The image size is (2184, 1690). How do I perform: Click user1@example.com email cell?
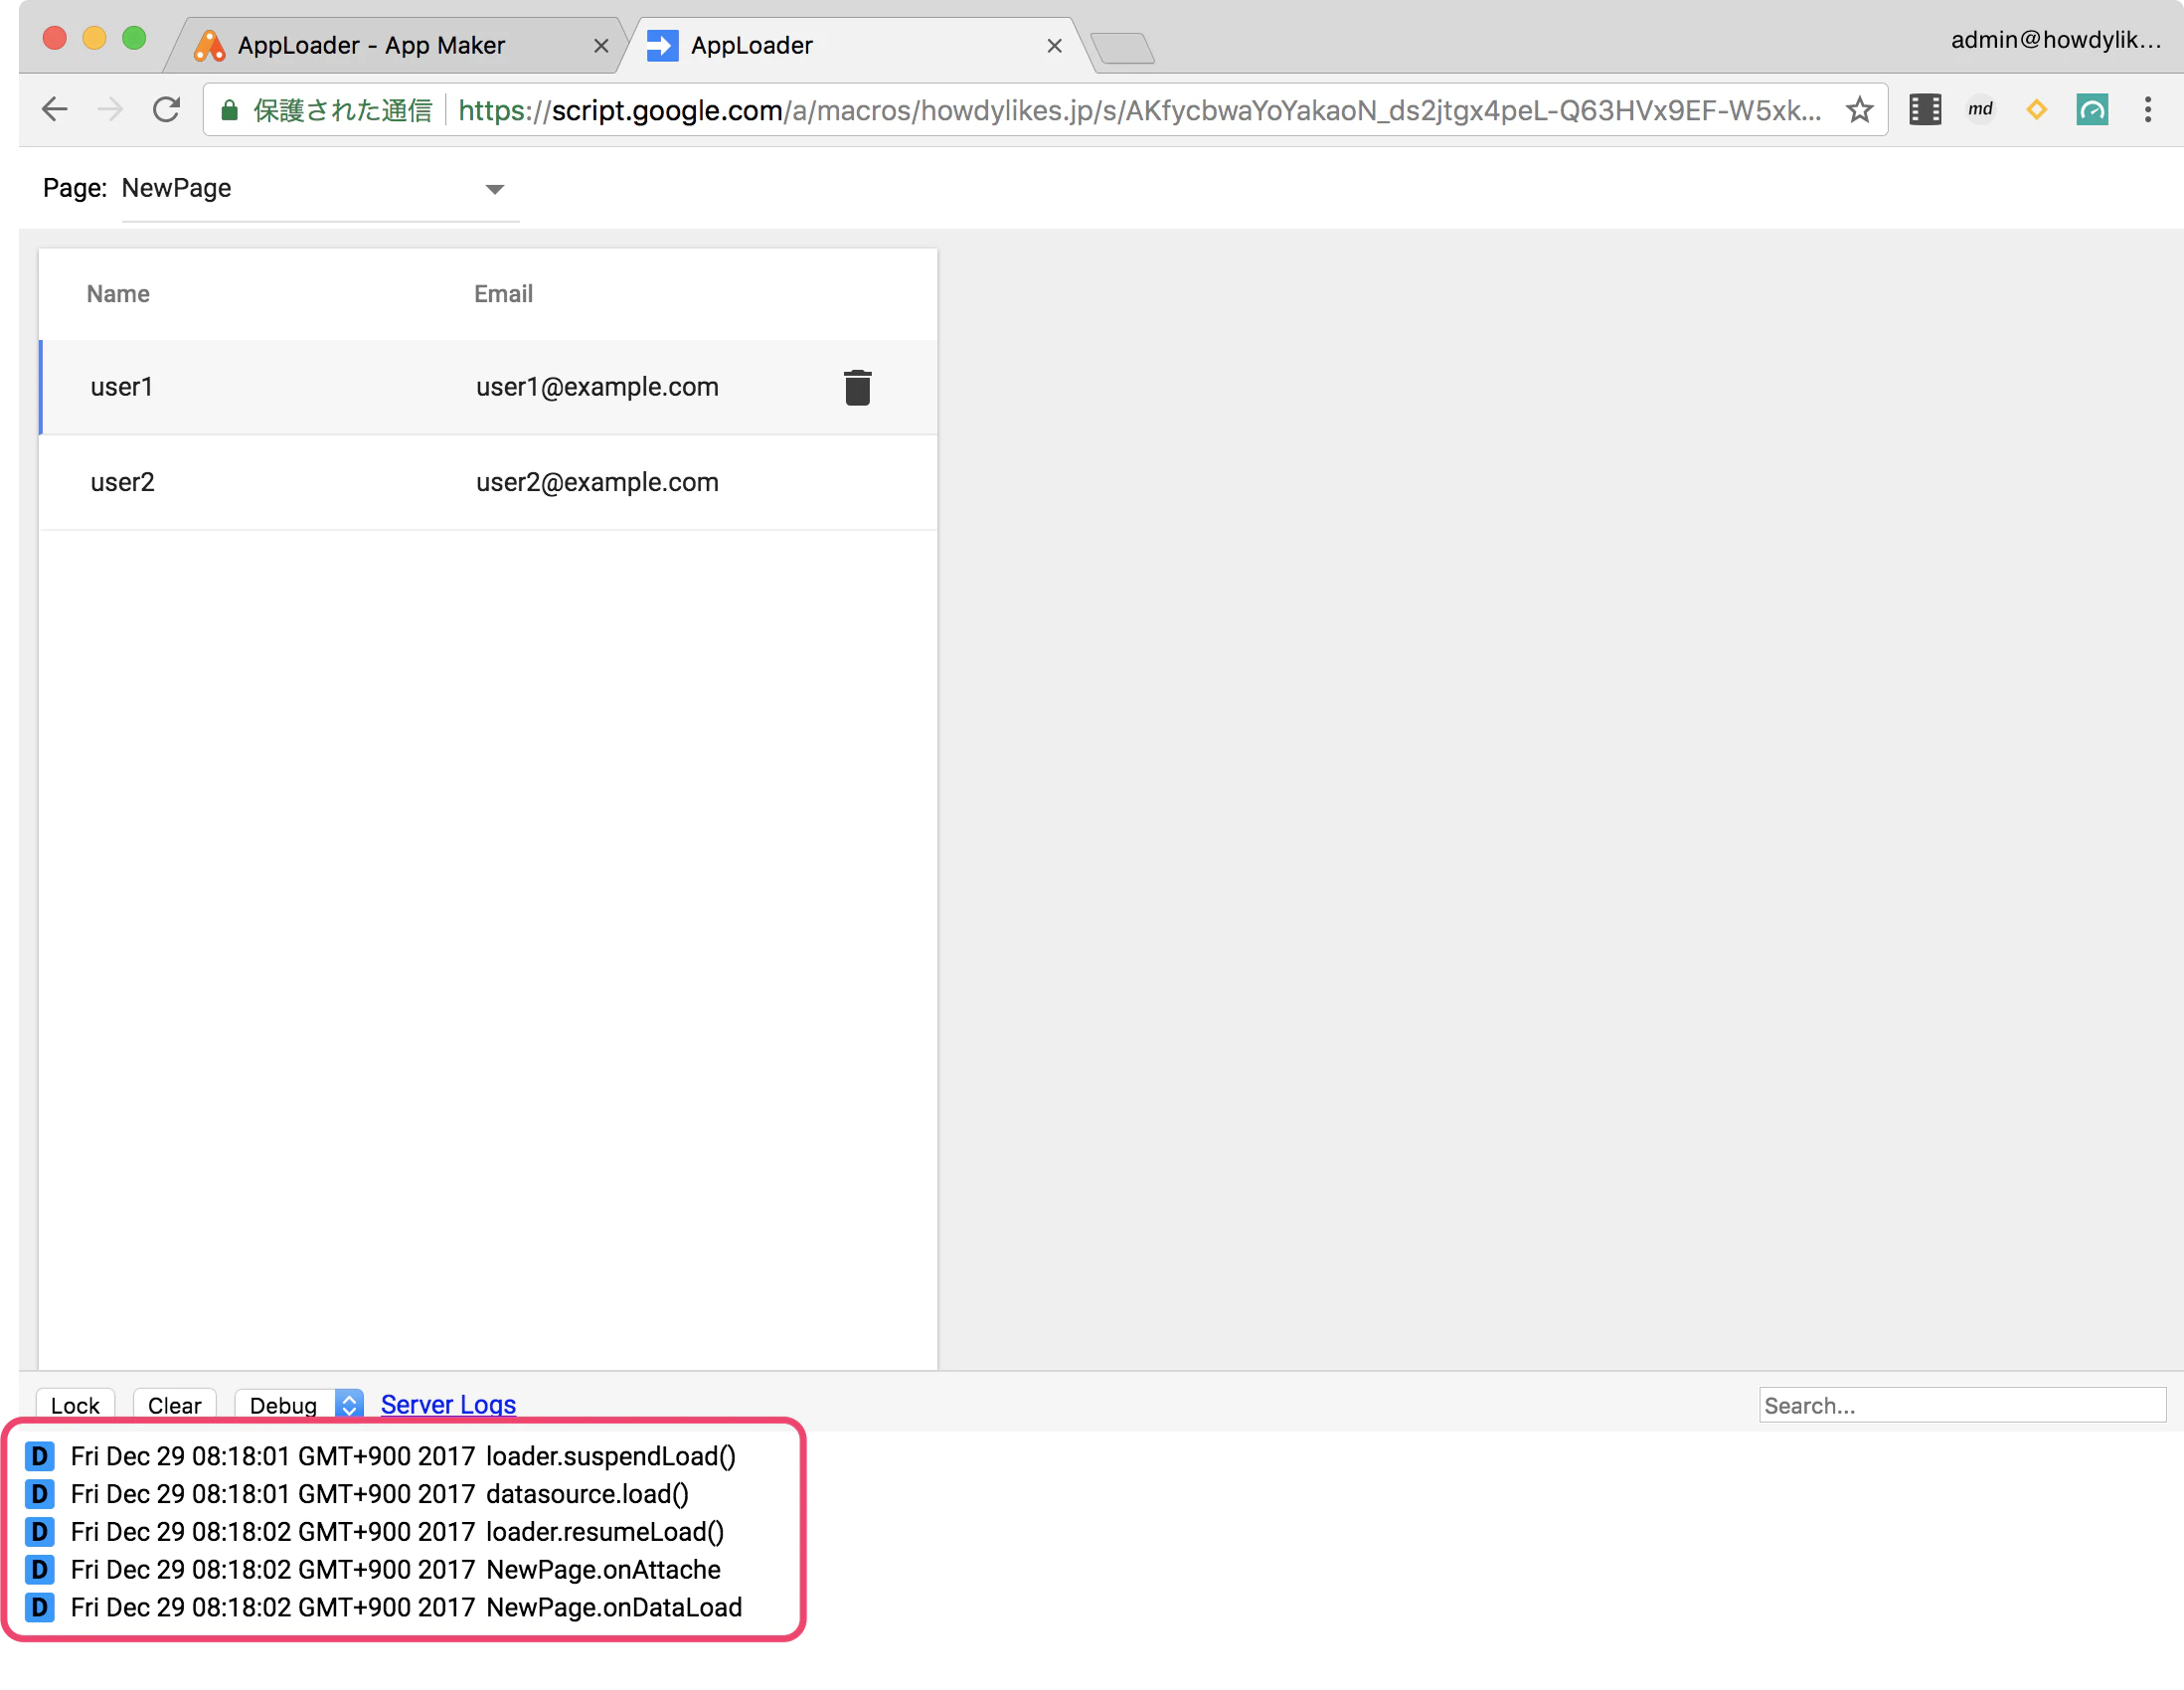pyautogui.click(x=597, y=387)
